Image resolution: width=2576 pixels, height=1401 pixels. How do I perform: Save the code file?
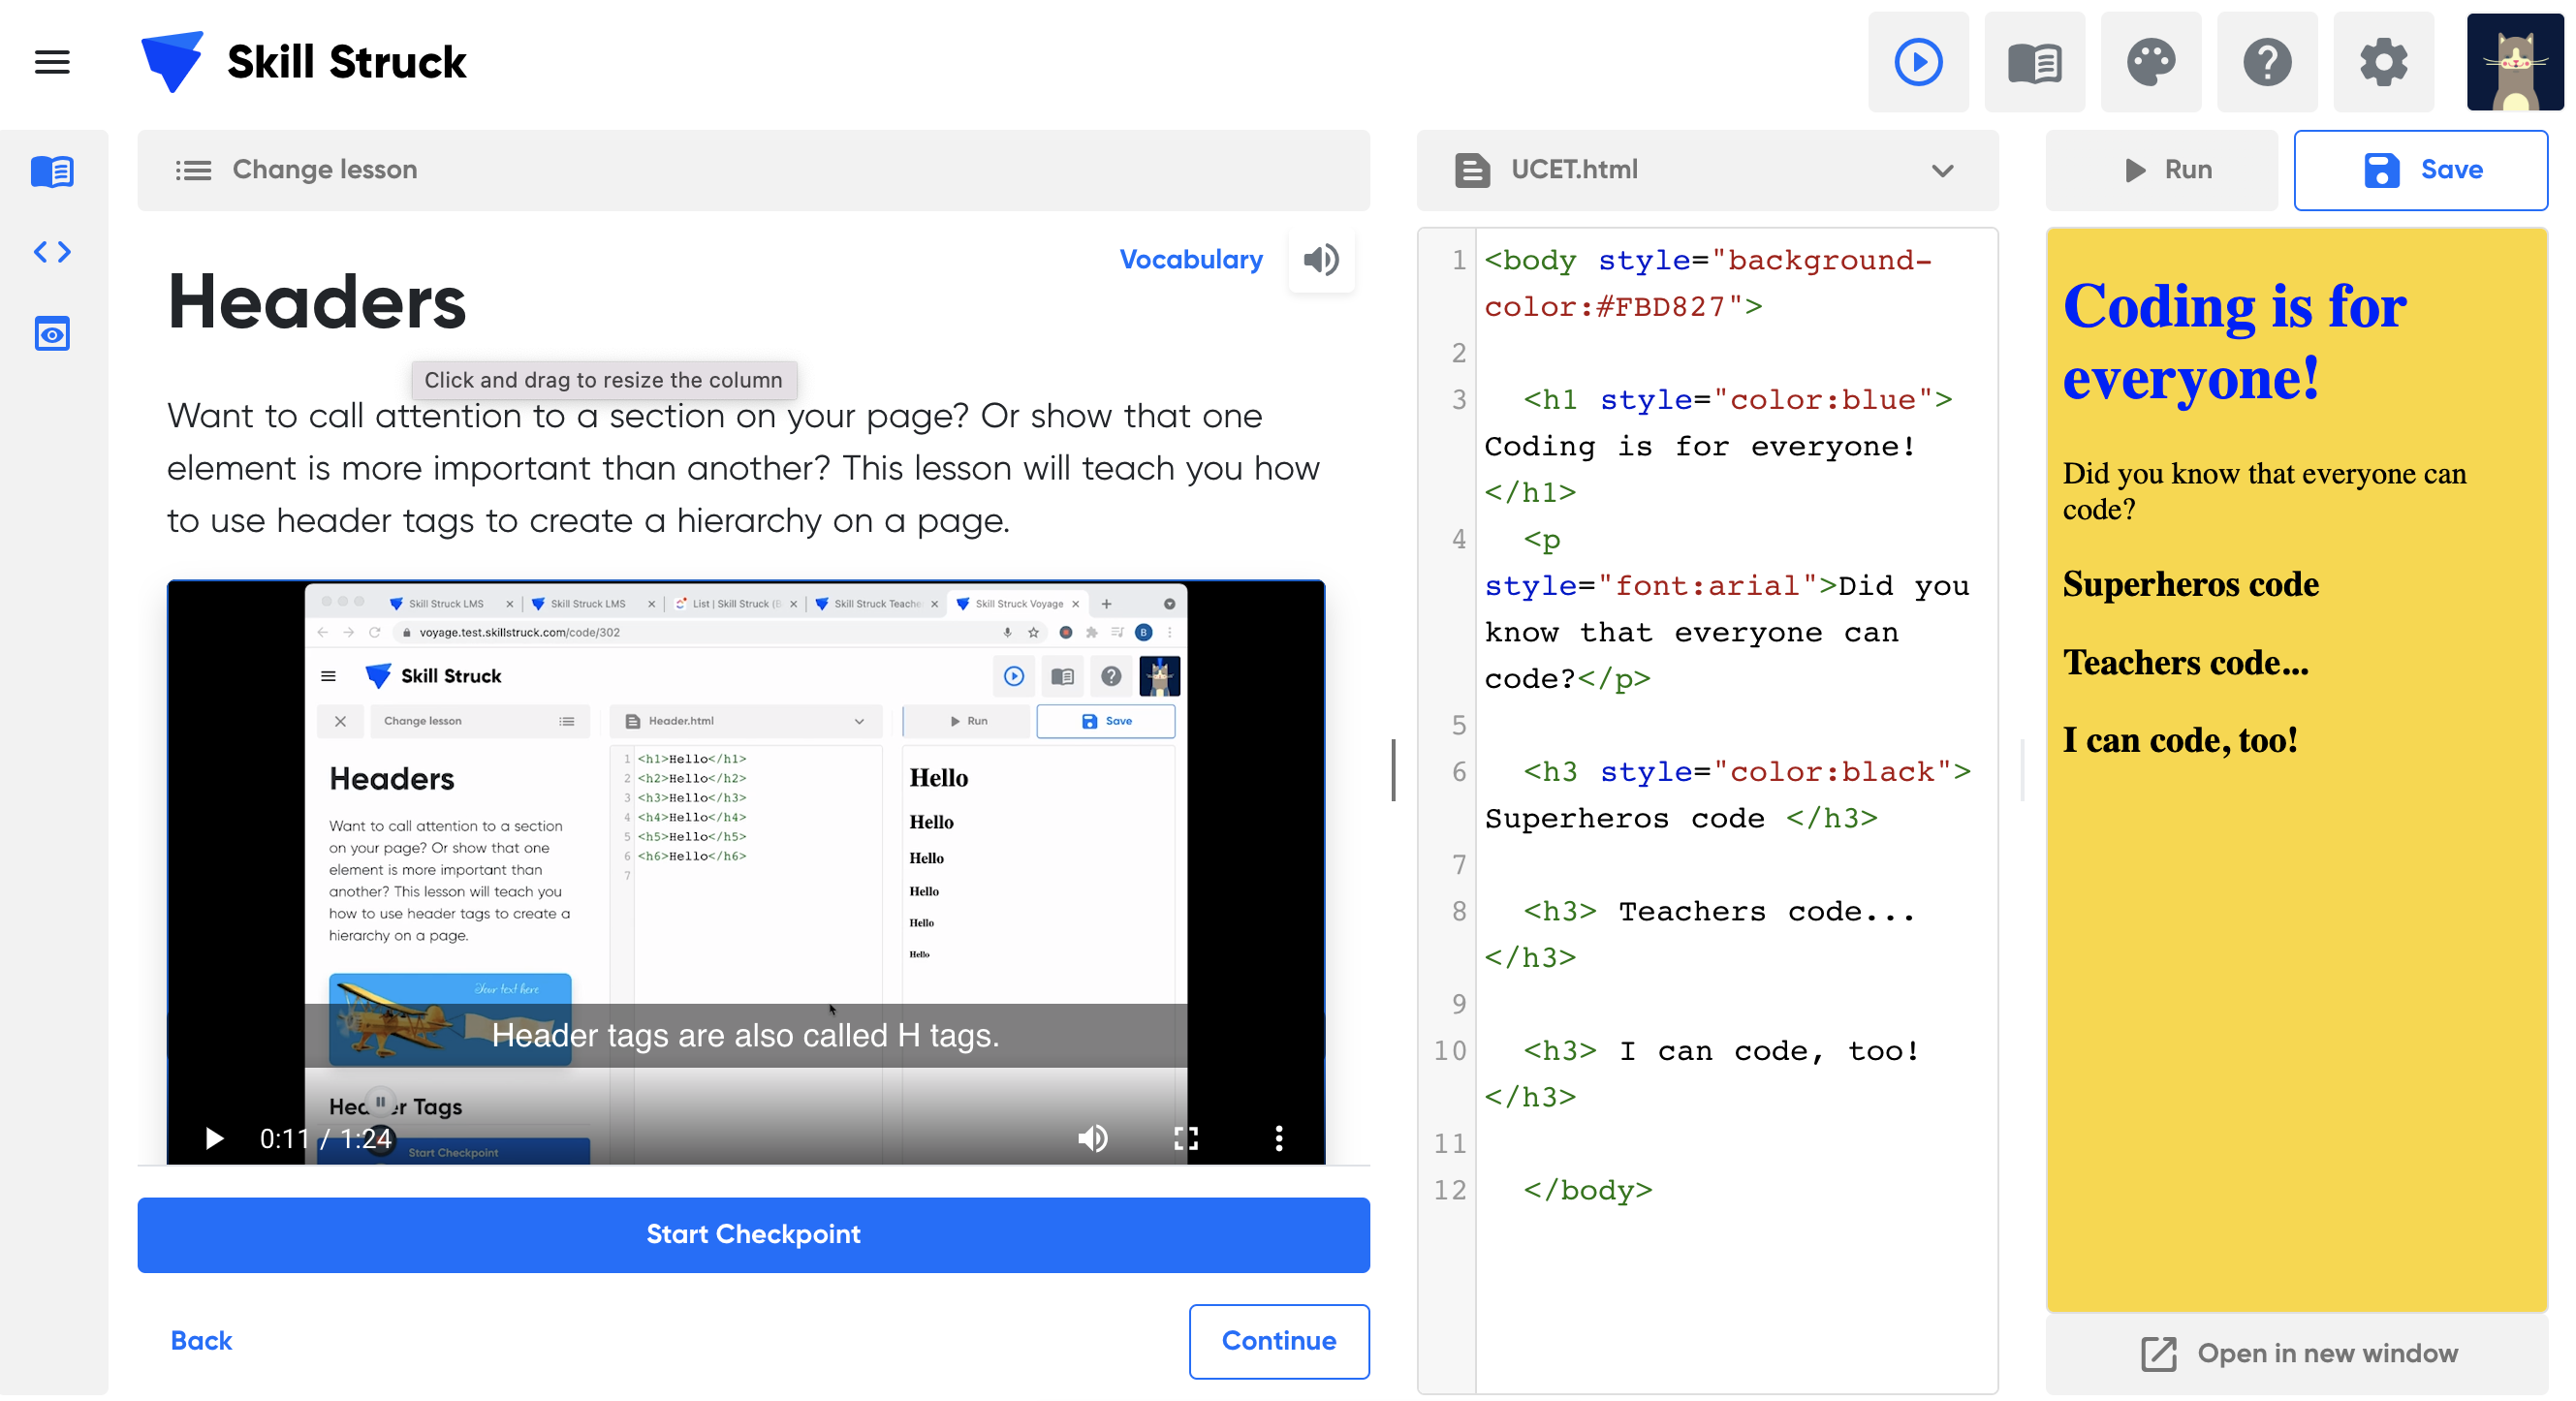[2420, 170]
